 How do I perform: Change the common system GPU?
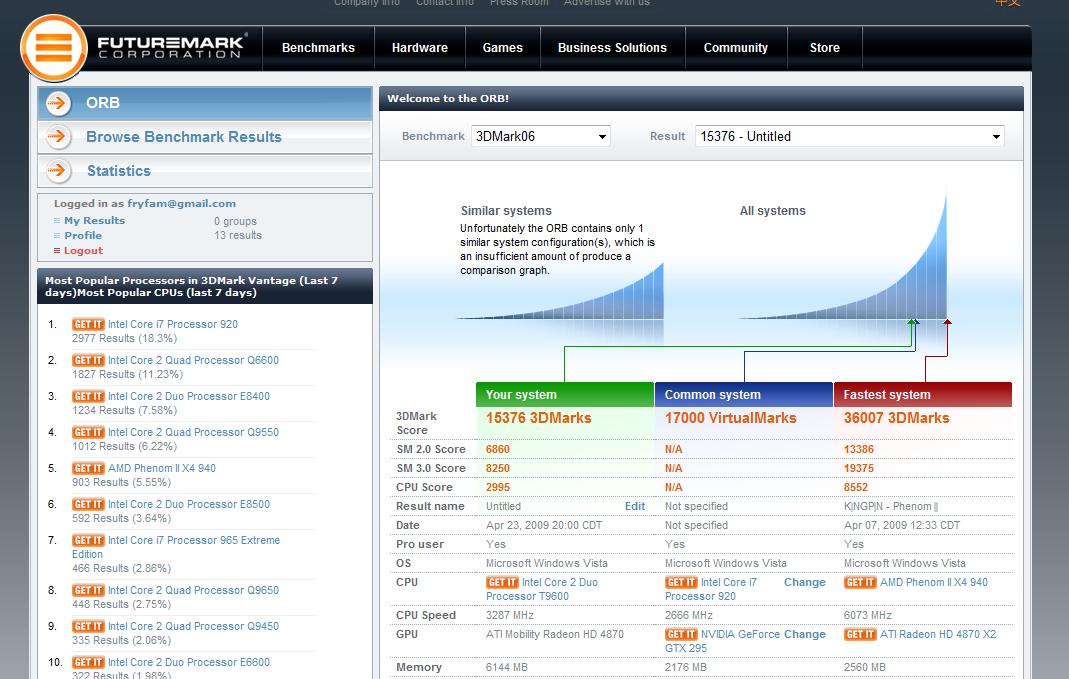[804, 635]
